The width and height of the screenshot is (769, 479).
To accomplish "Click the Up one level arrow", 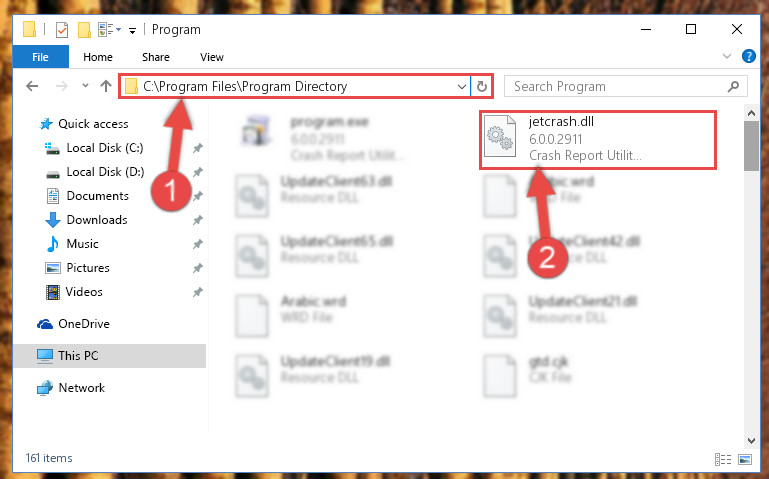I will pos(105,86).
